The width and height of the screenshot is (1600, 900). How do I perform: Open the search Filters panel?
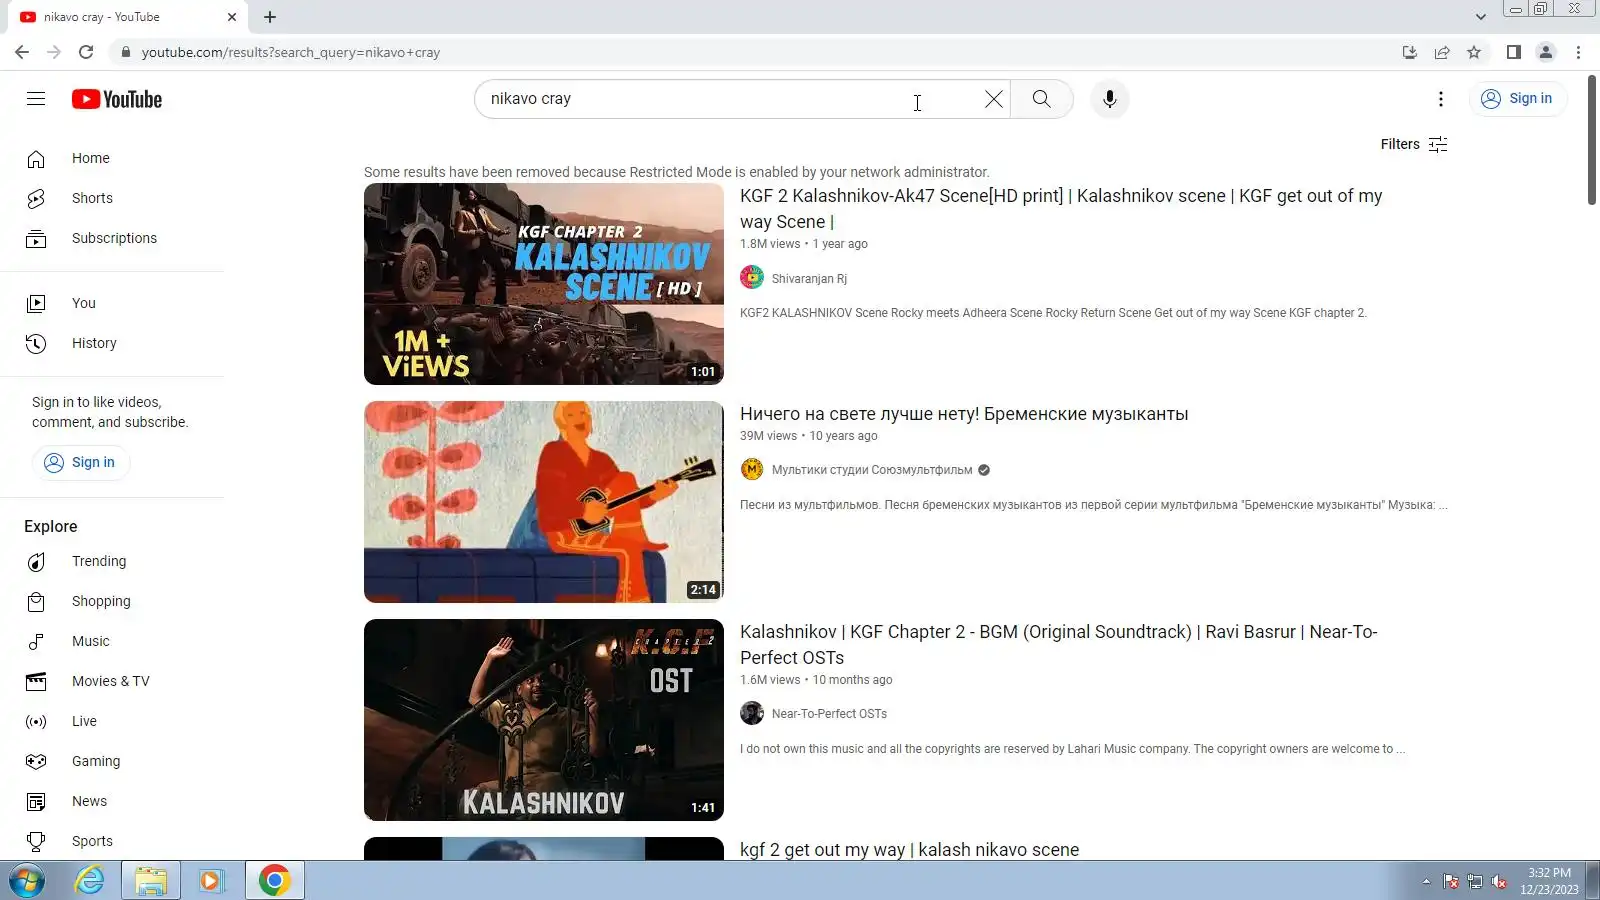1414,144
